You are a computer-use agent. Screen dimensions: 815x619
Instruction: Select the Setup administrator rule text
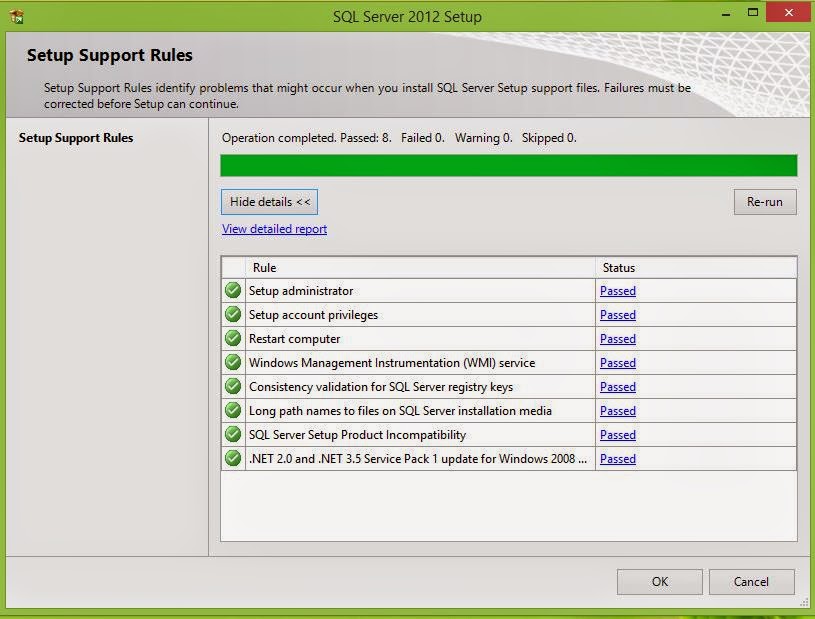tap(301, 291)
